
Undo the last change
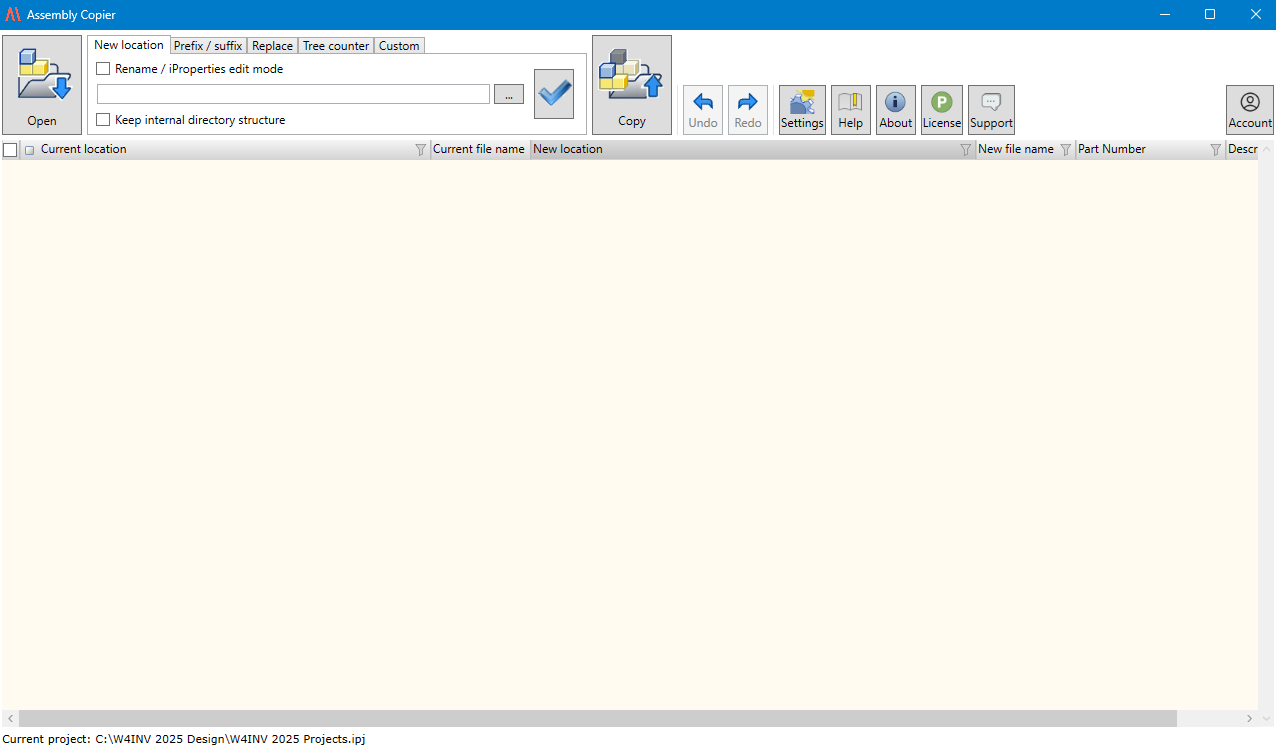[703, 110]
